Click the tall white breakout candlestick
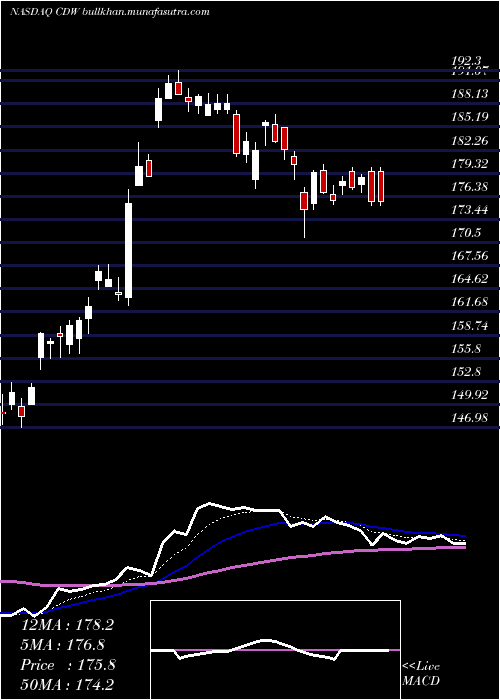This screenshot has width=500, height=700. pyautogui.click(x=129, y=250)
